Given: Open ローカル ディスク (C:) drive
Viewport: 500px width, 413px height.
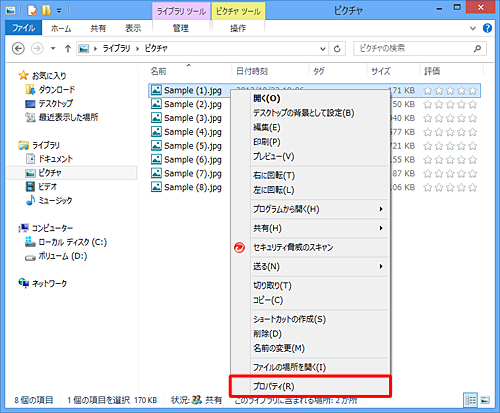Looking at the screenshot, I should pyautogui.click(x=66, y=242).
